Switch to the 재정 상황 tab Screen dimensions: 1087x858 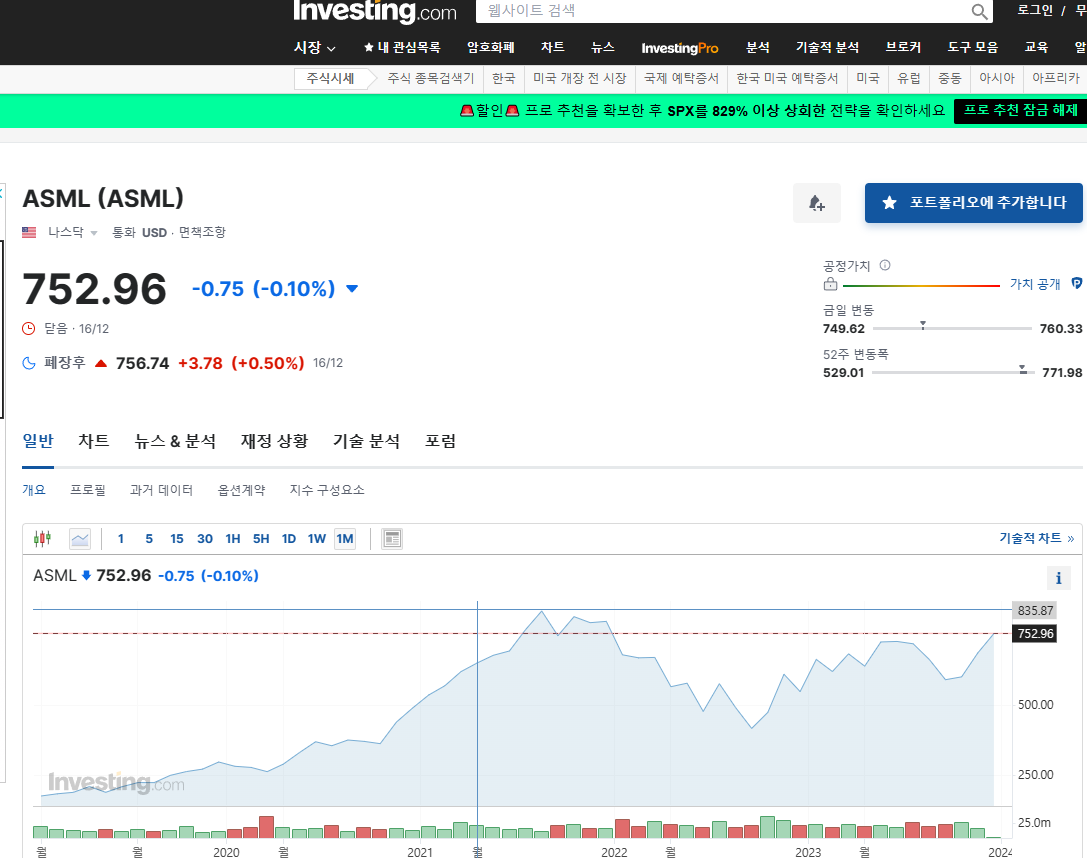275,441
